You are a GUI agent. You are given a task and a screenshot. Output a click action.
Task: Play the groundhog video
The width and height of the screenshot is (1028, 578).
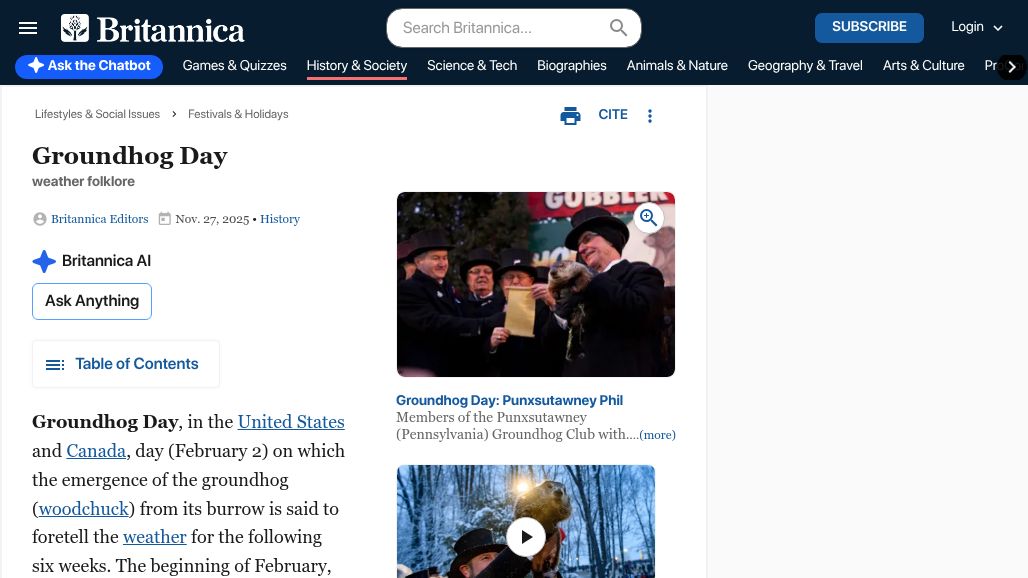click(526, 537)
